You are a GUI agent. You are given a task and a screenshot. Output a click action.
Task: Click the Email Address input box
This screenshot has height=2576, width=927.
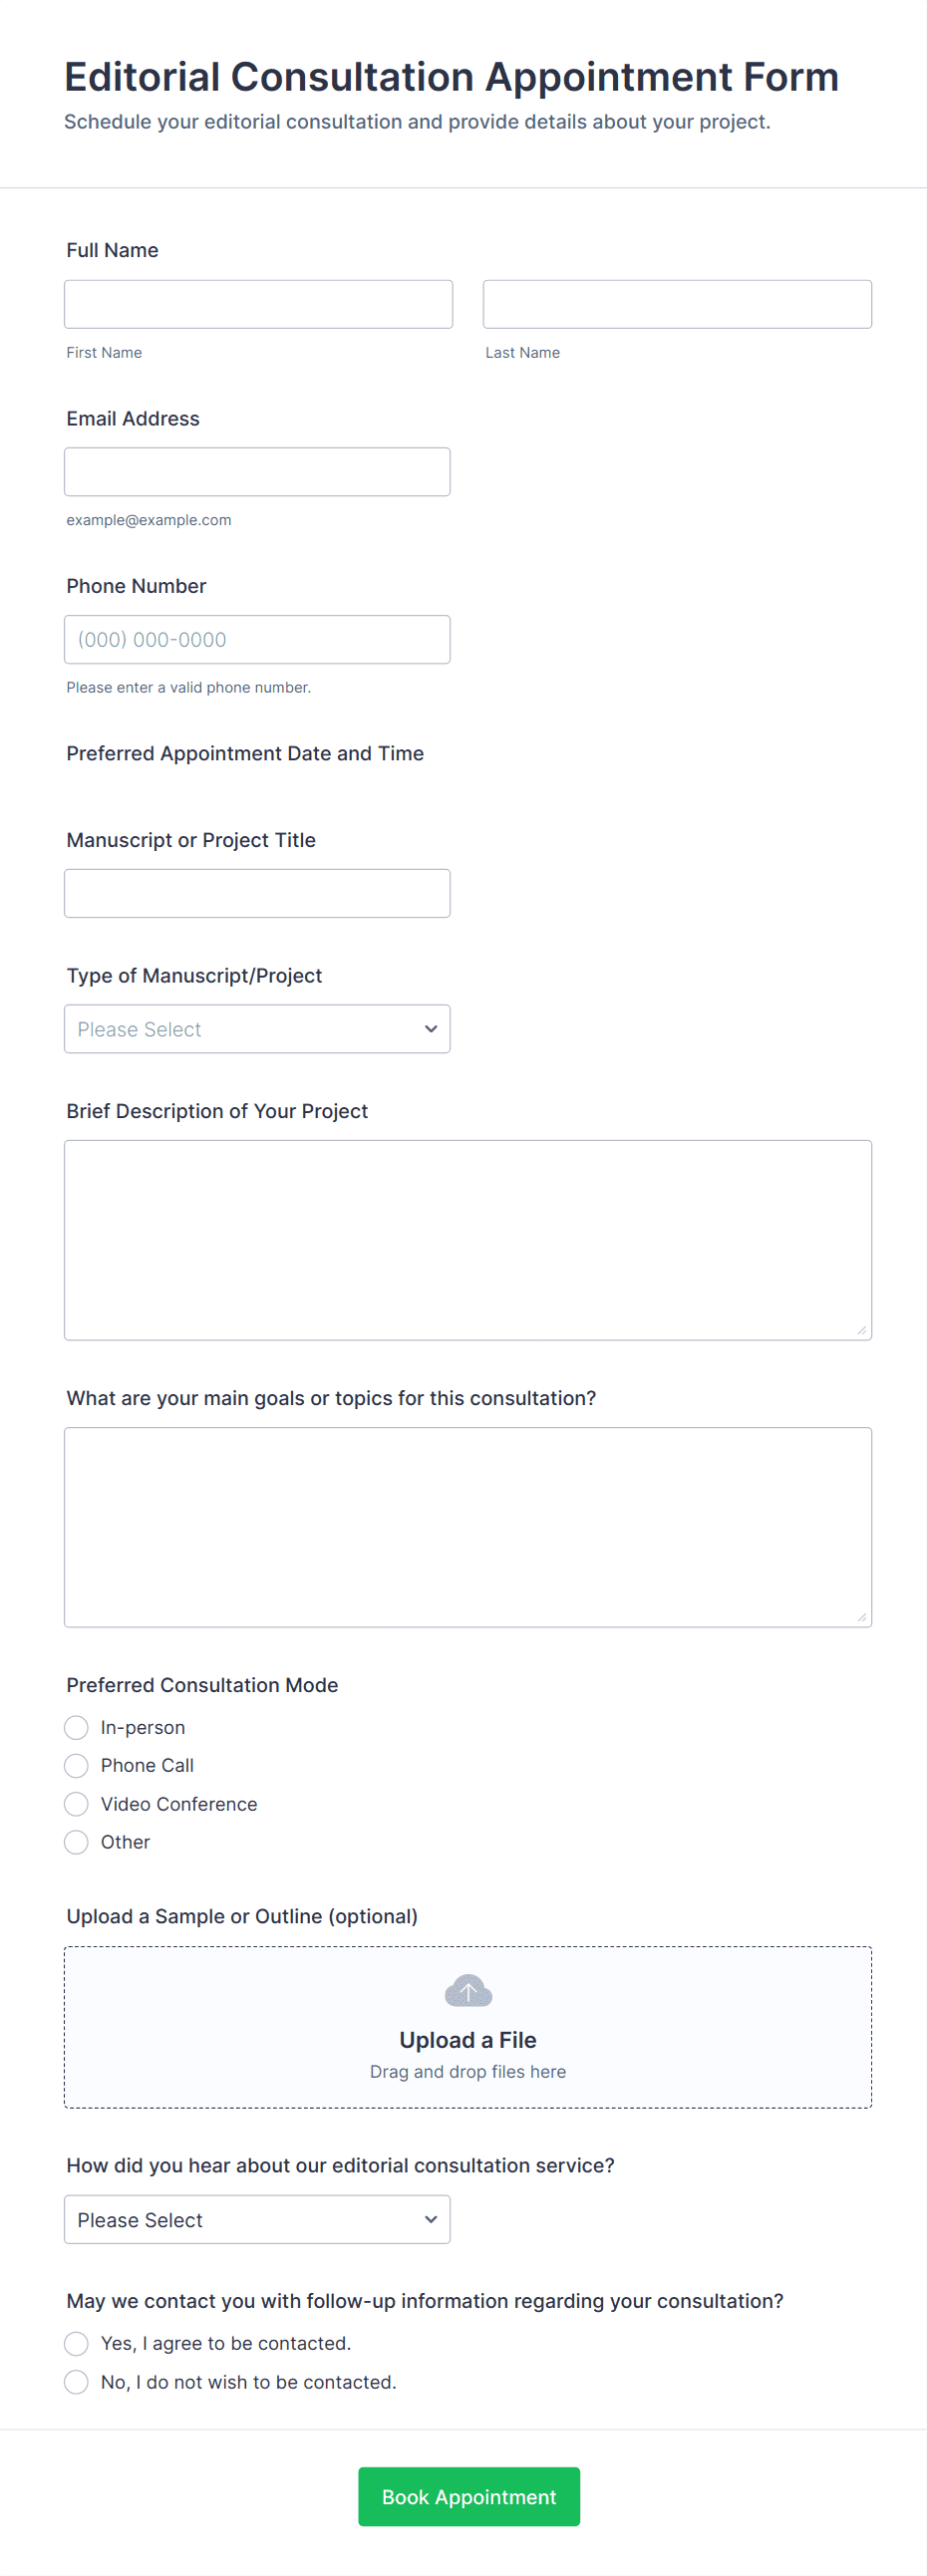[x=257, y=472]
